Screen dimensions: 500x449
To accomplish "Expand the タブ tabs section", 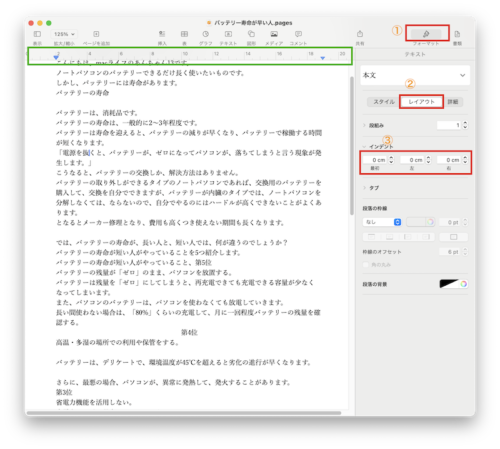I will coord(365,188).
